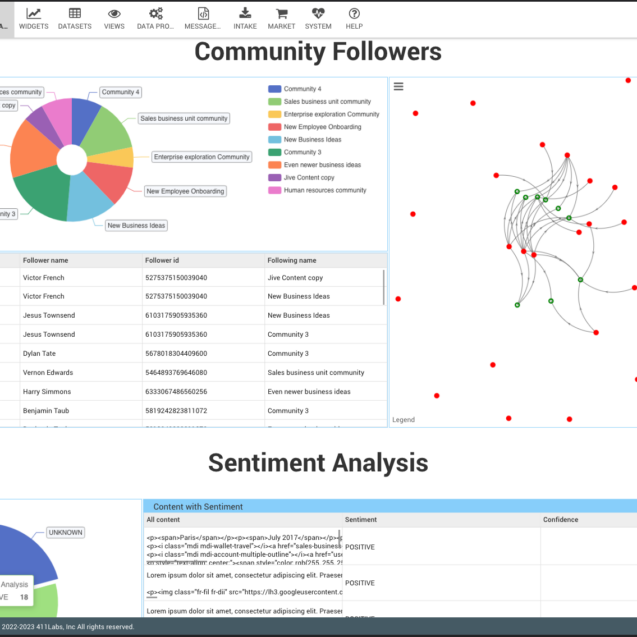The width and height of the screenshot is (637, 637).
Task: Open the network graph hamburger menu
Action: coord(399,87)
